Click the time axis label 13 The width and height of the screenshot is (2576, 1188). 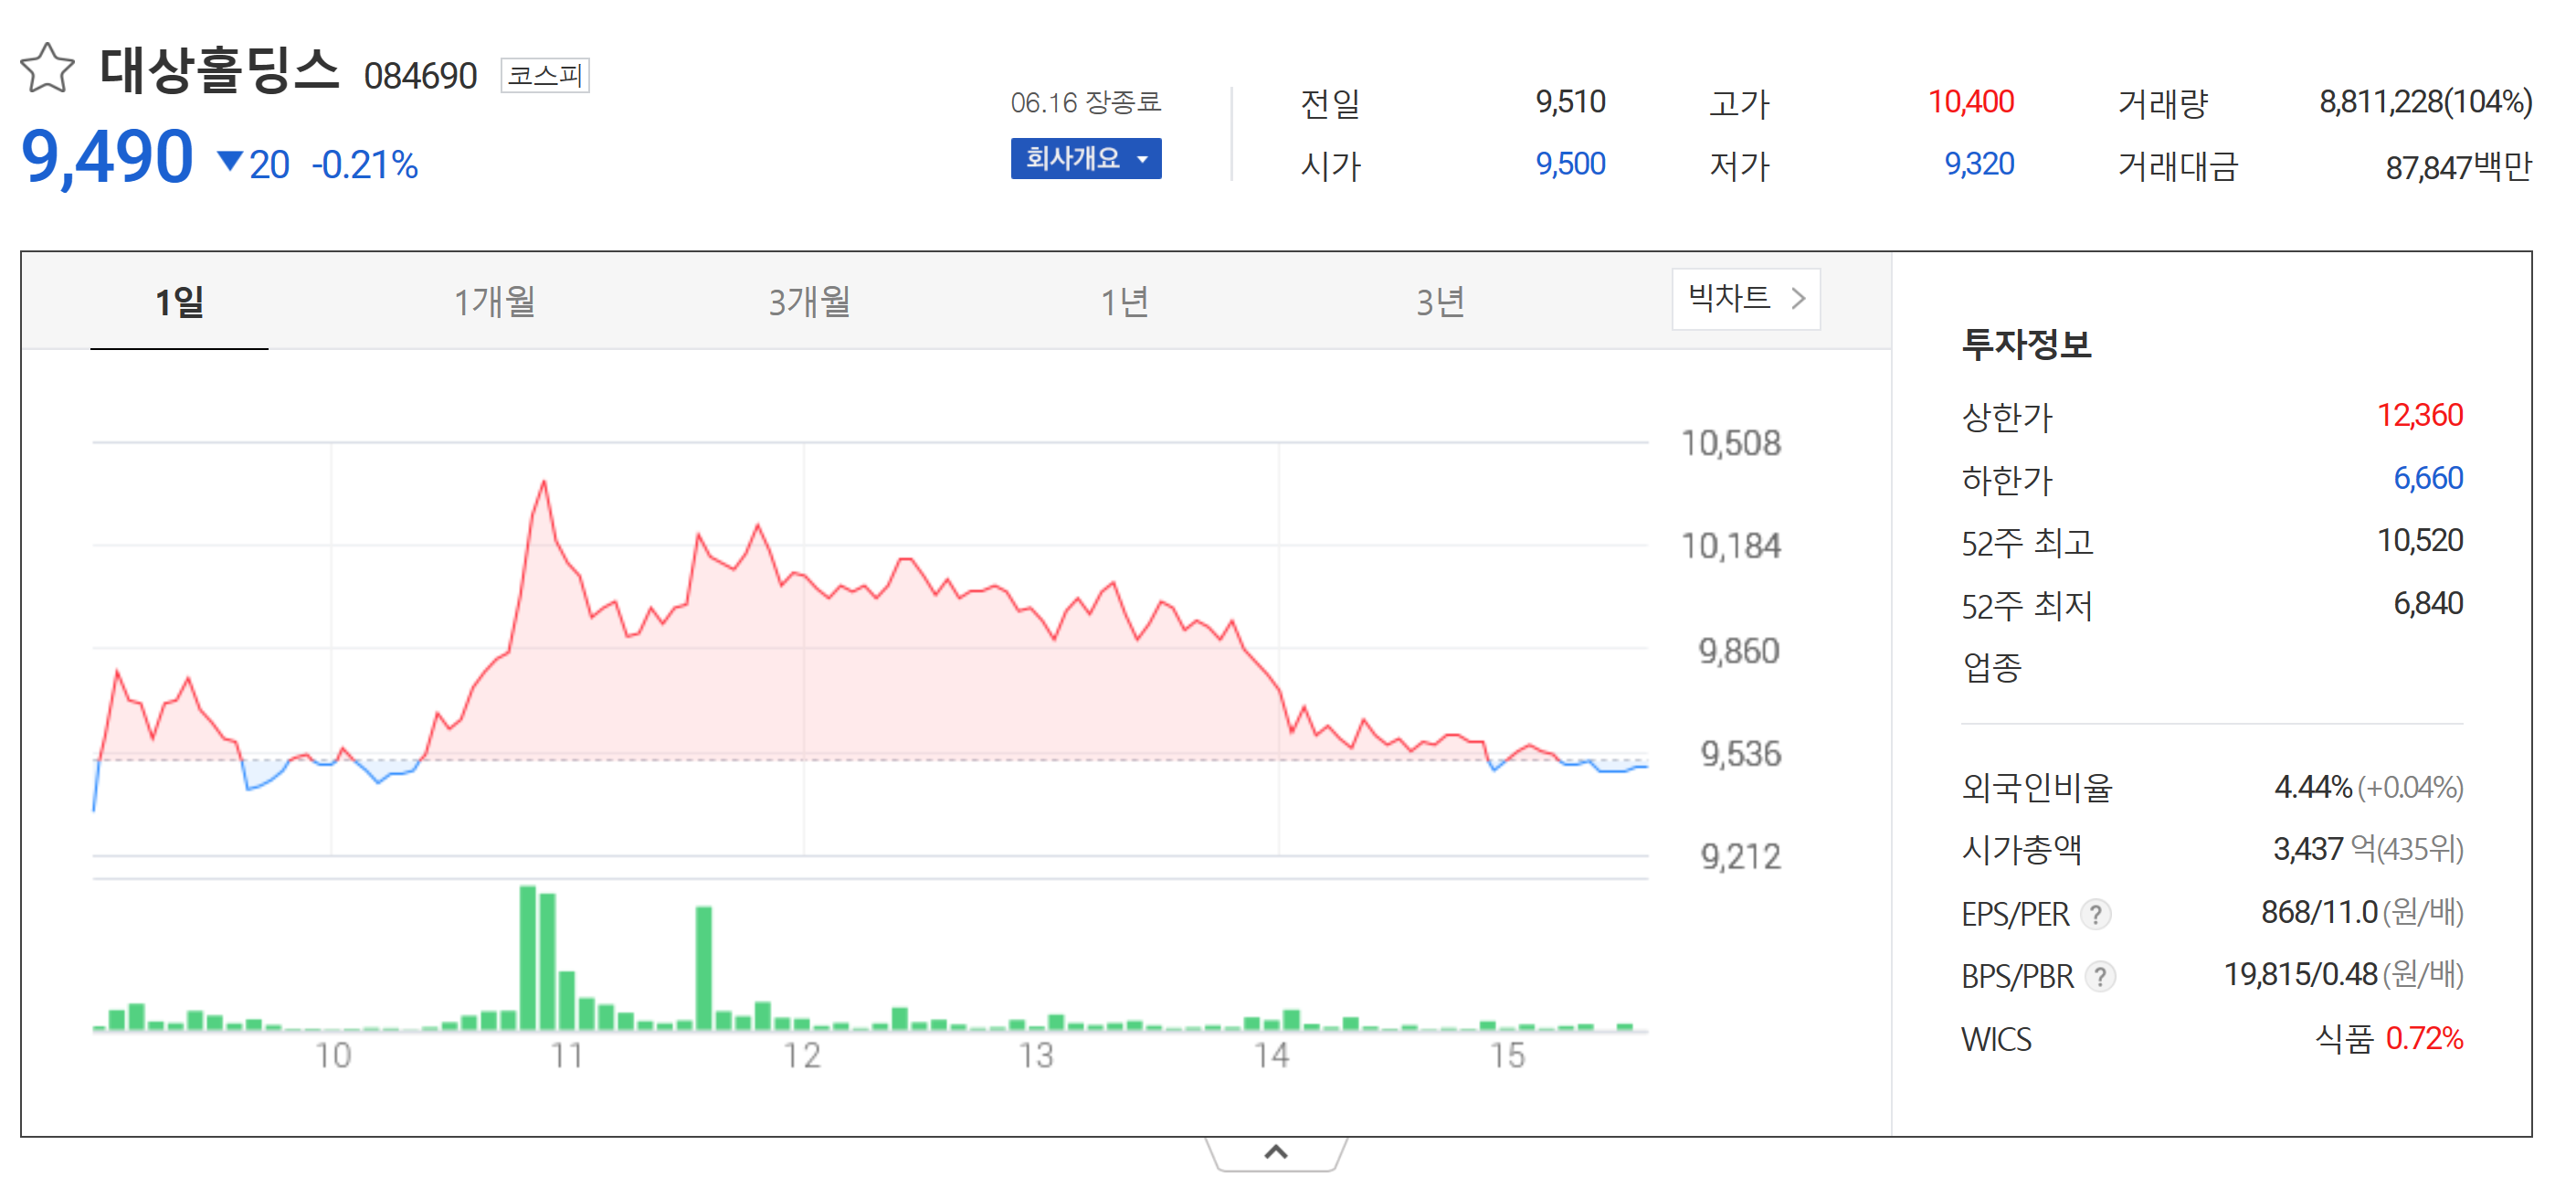(x=1036, y=1055)
